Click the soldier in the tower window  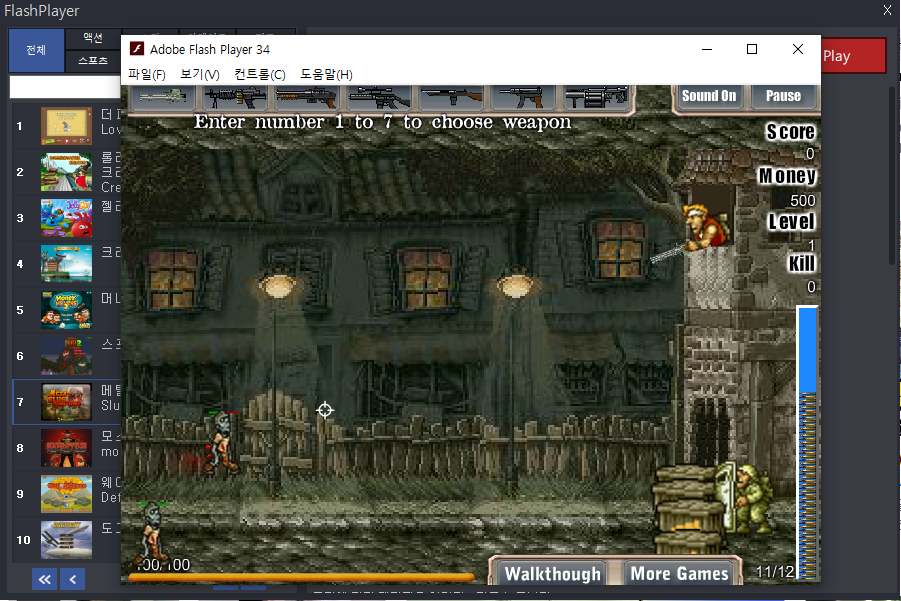(706, 228)
